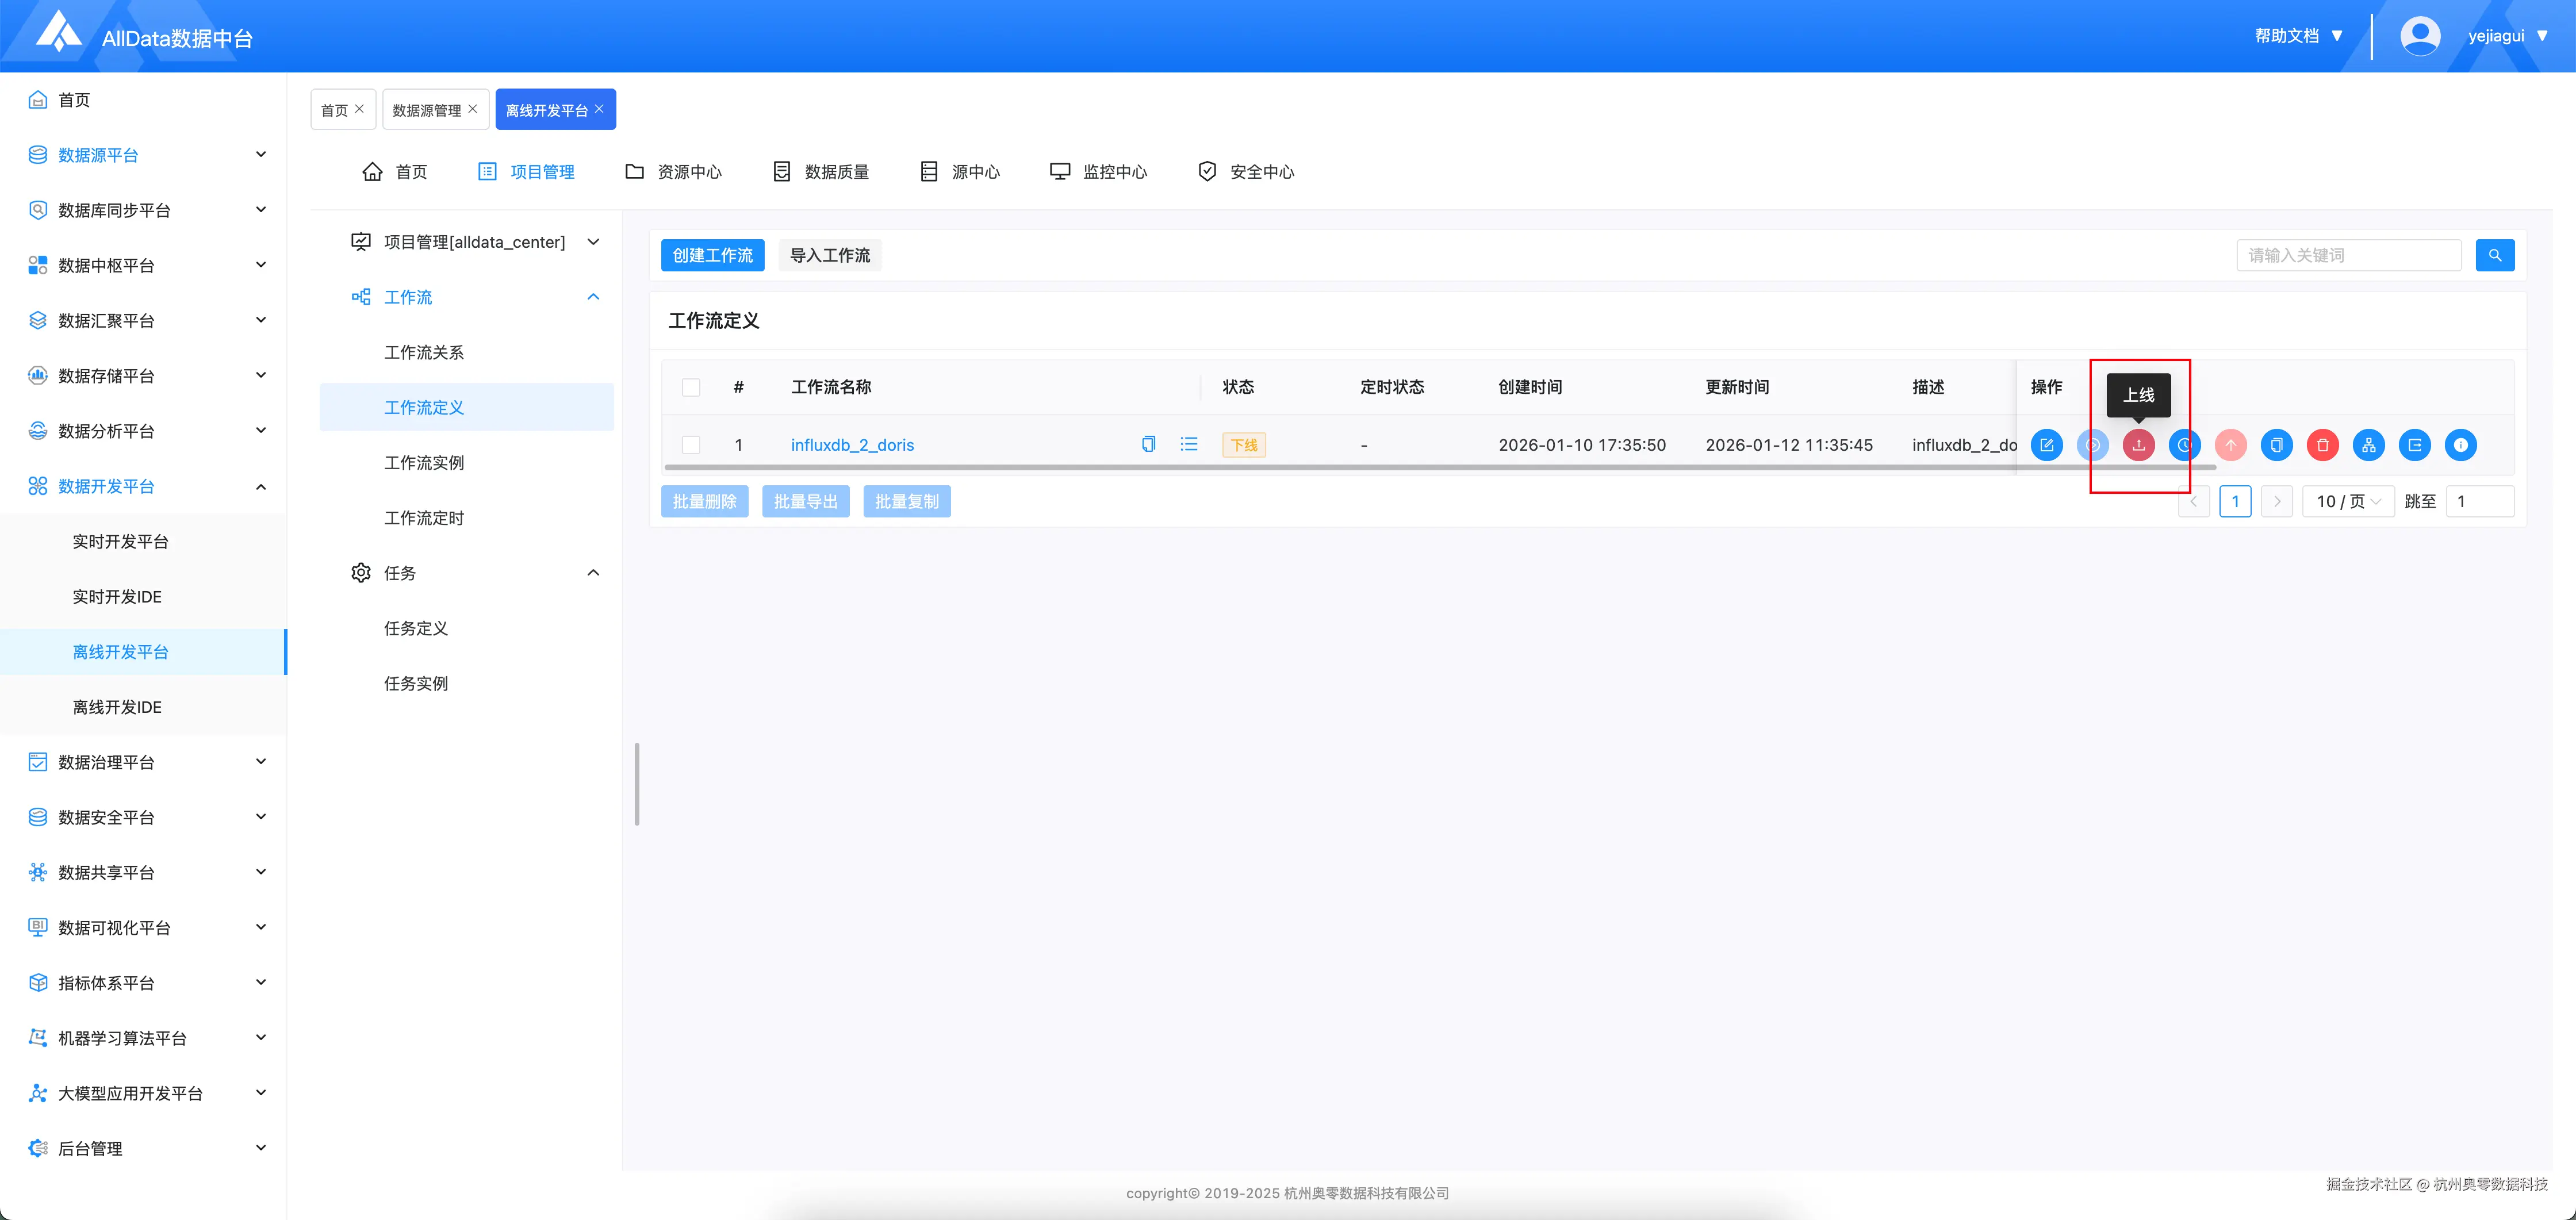The width and height of the screenshot is (2576, 1220).
Task: Click the red 上线 upload icon
Action: click(x=2139, y=445)
